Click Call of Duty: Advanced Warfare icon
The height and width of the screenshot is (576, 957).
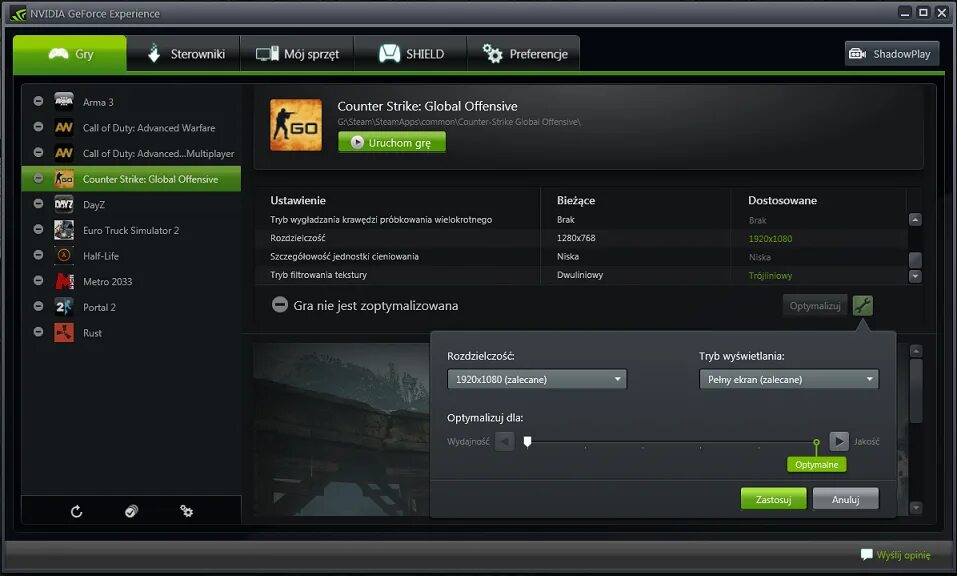(63, 127)
